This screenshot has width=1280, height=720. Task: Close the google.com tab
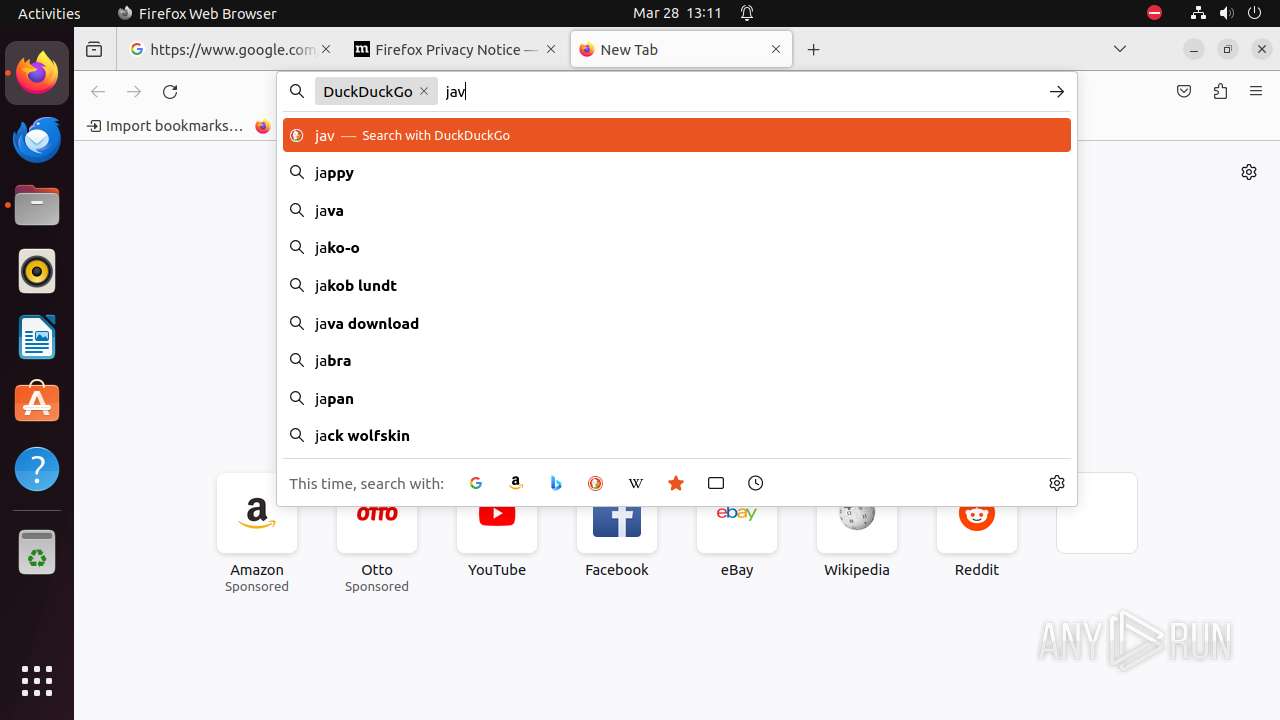[x=327, y=49]
